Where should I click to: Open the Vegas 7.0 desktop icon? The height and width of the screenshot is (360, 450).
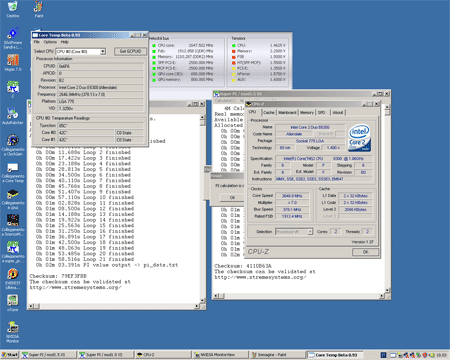point(13,63)
